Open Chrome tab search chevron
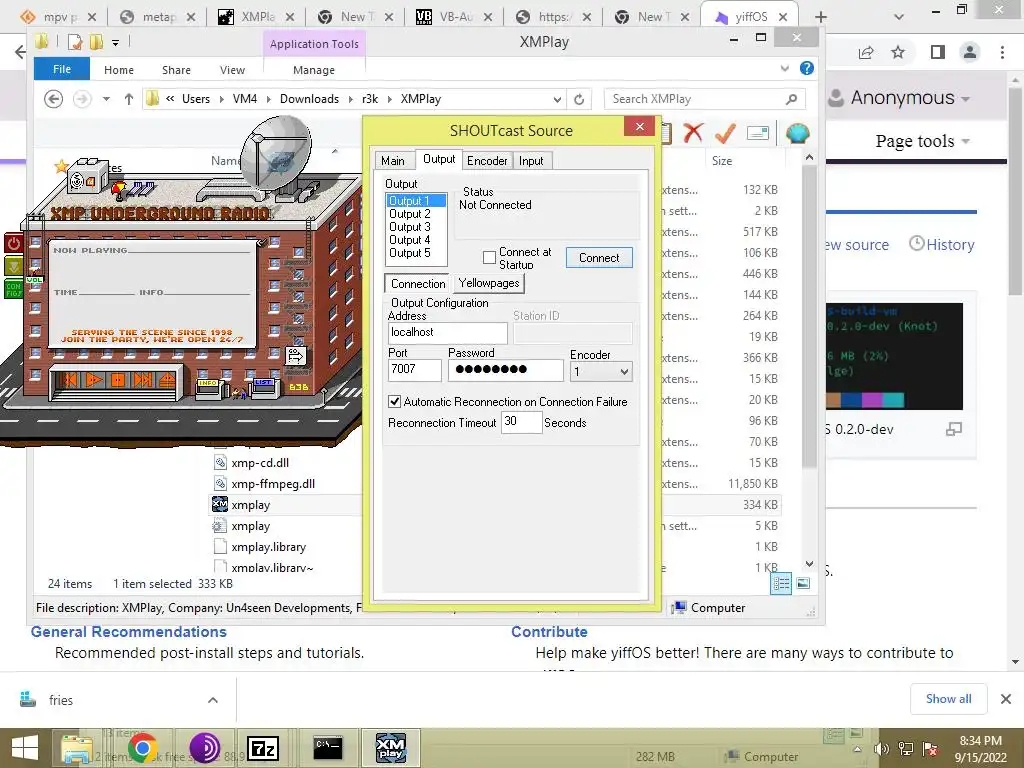 point(899,16)
